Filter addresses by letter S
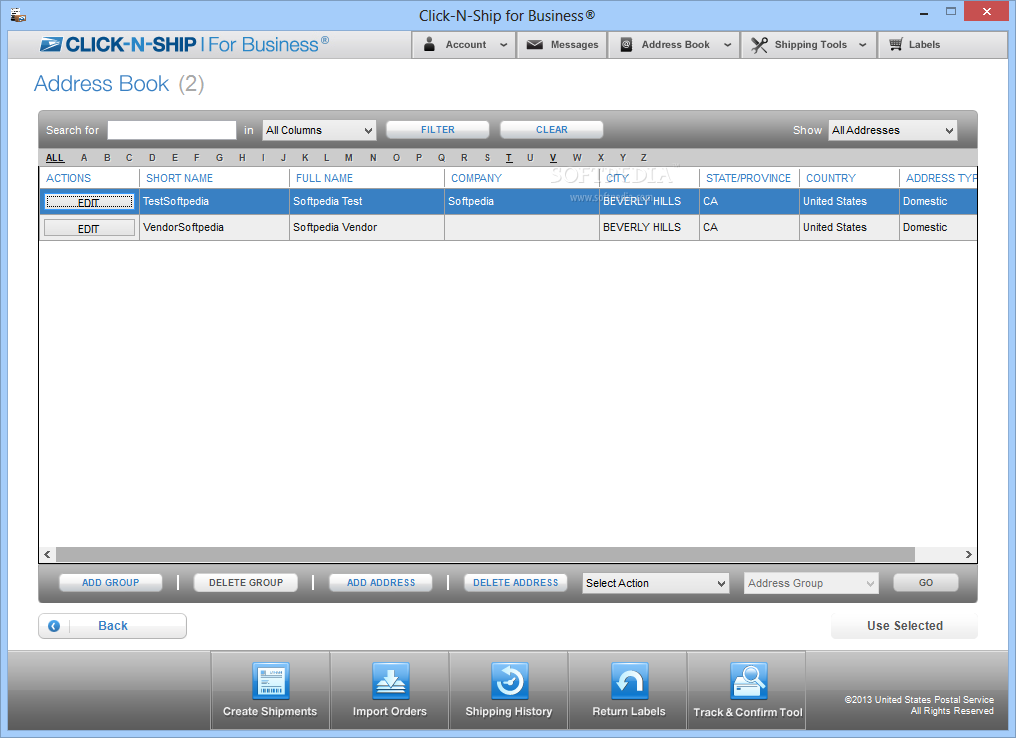Image resolution: width=1016 pixels, height=738 pixels. [x=487, y=157]
